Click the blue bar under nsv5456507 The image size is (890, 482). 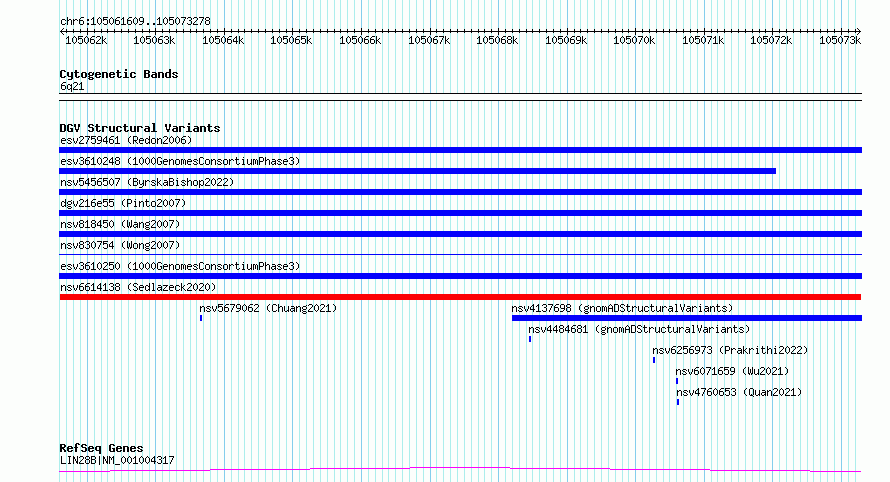pos(460,192)
